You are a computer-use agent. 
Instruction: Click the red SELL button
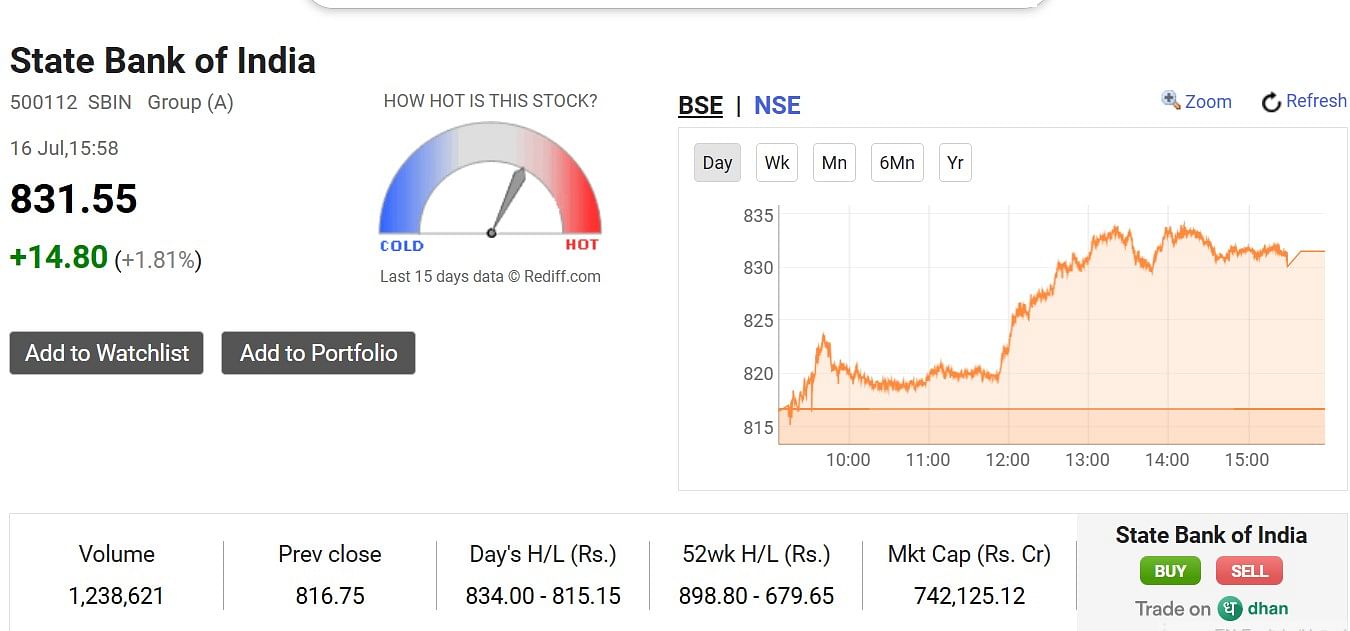tap(1249, 571)
